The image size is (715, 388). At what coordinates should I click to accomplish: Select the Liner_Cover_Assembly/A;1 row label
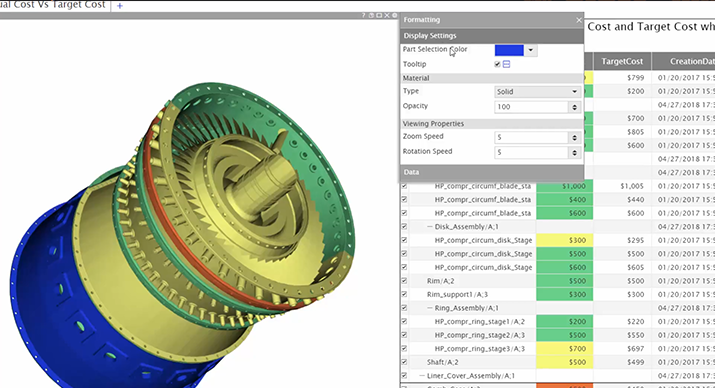tap(471, 376)
